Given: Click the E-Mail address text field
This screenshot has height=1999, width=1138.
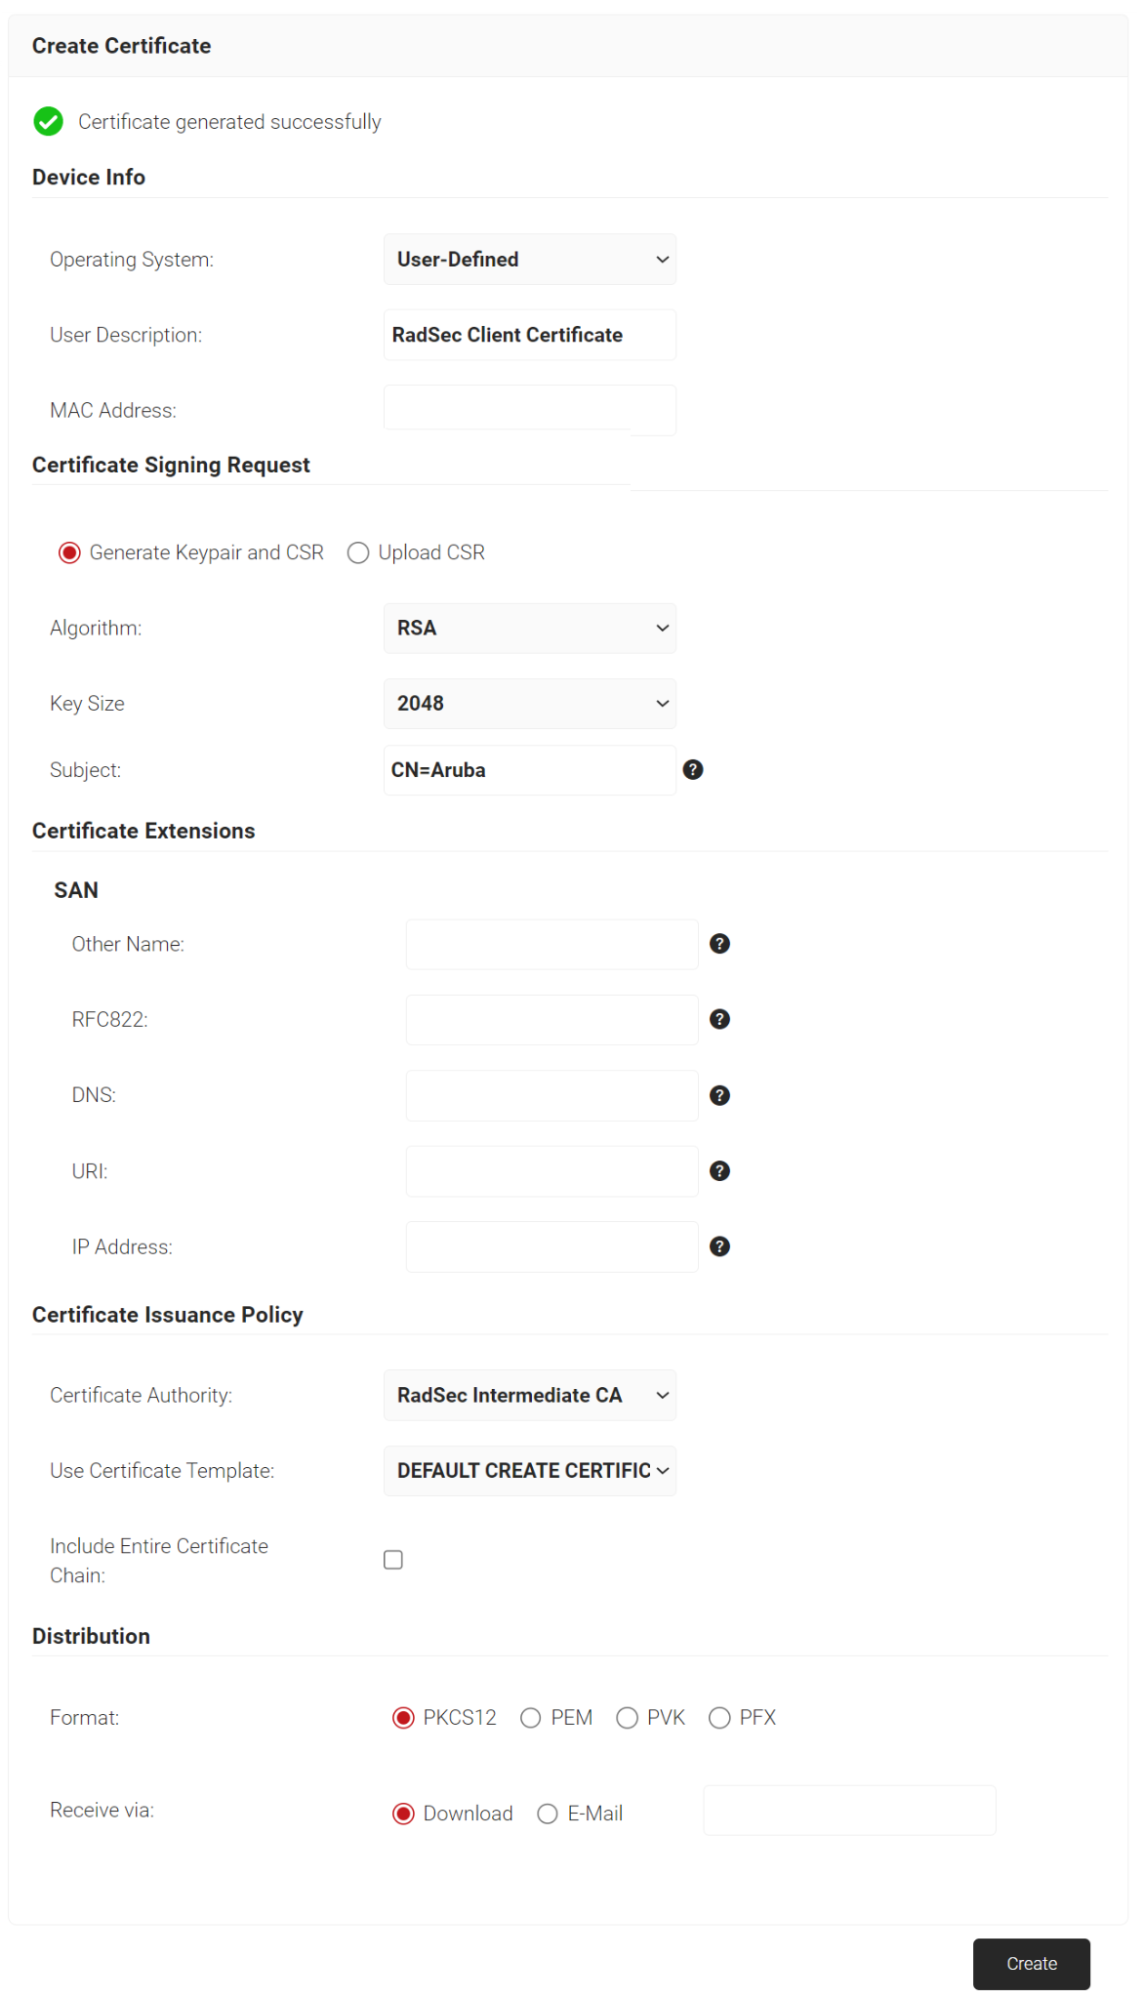Looking at the screenshot, I should (x=849, y=1811).
